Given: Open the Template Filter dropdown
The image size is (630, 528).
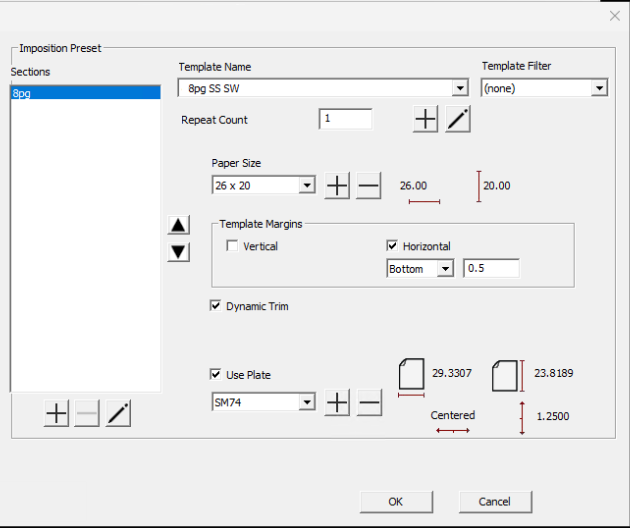Looking at the screenshot, I should click(599, 88).
